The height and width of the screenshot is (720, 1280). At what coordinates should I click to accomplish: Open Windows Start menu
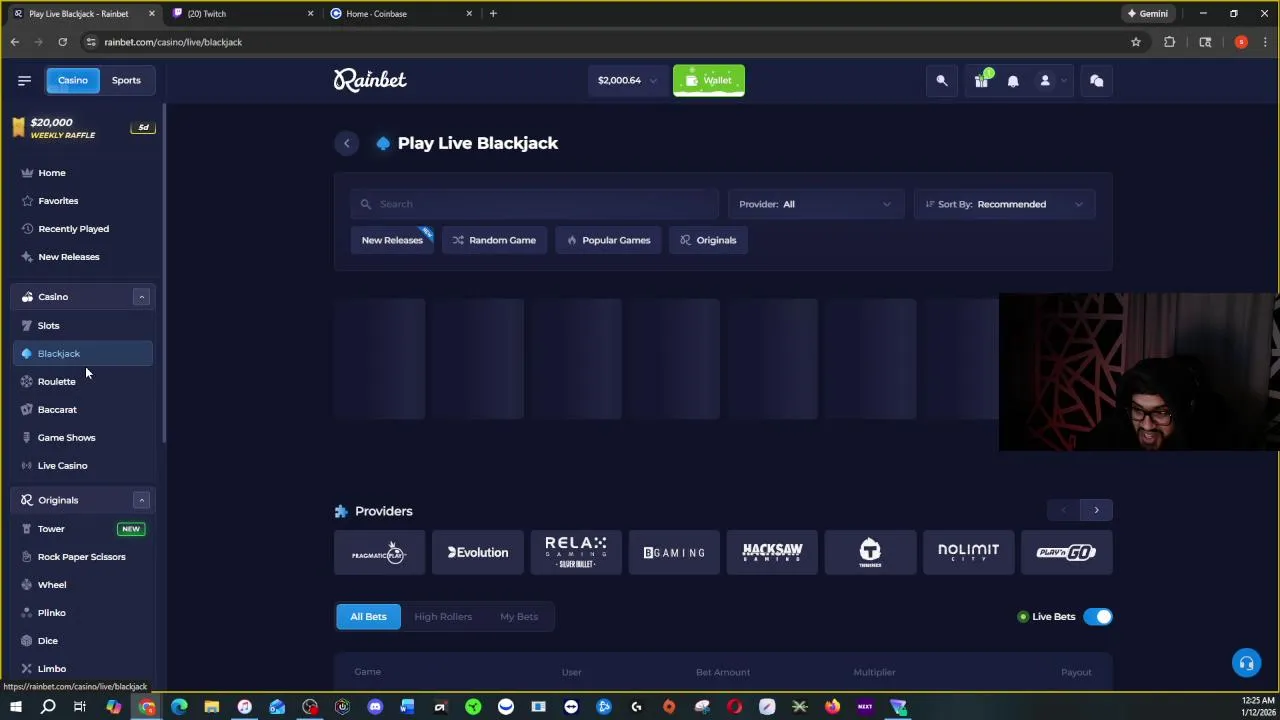15,707
